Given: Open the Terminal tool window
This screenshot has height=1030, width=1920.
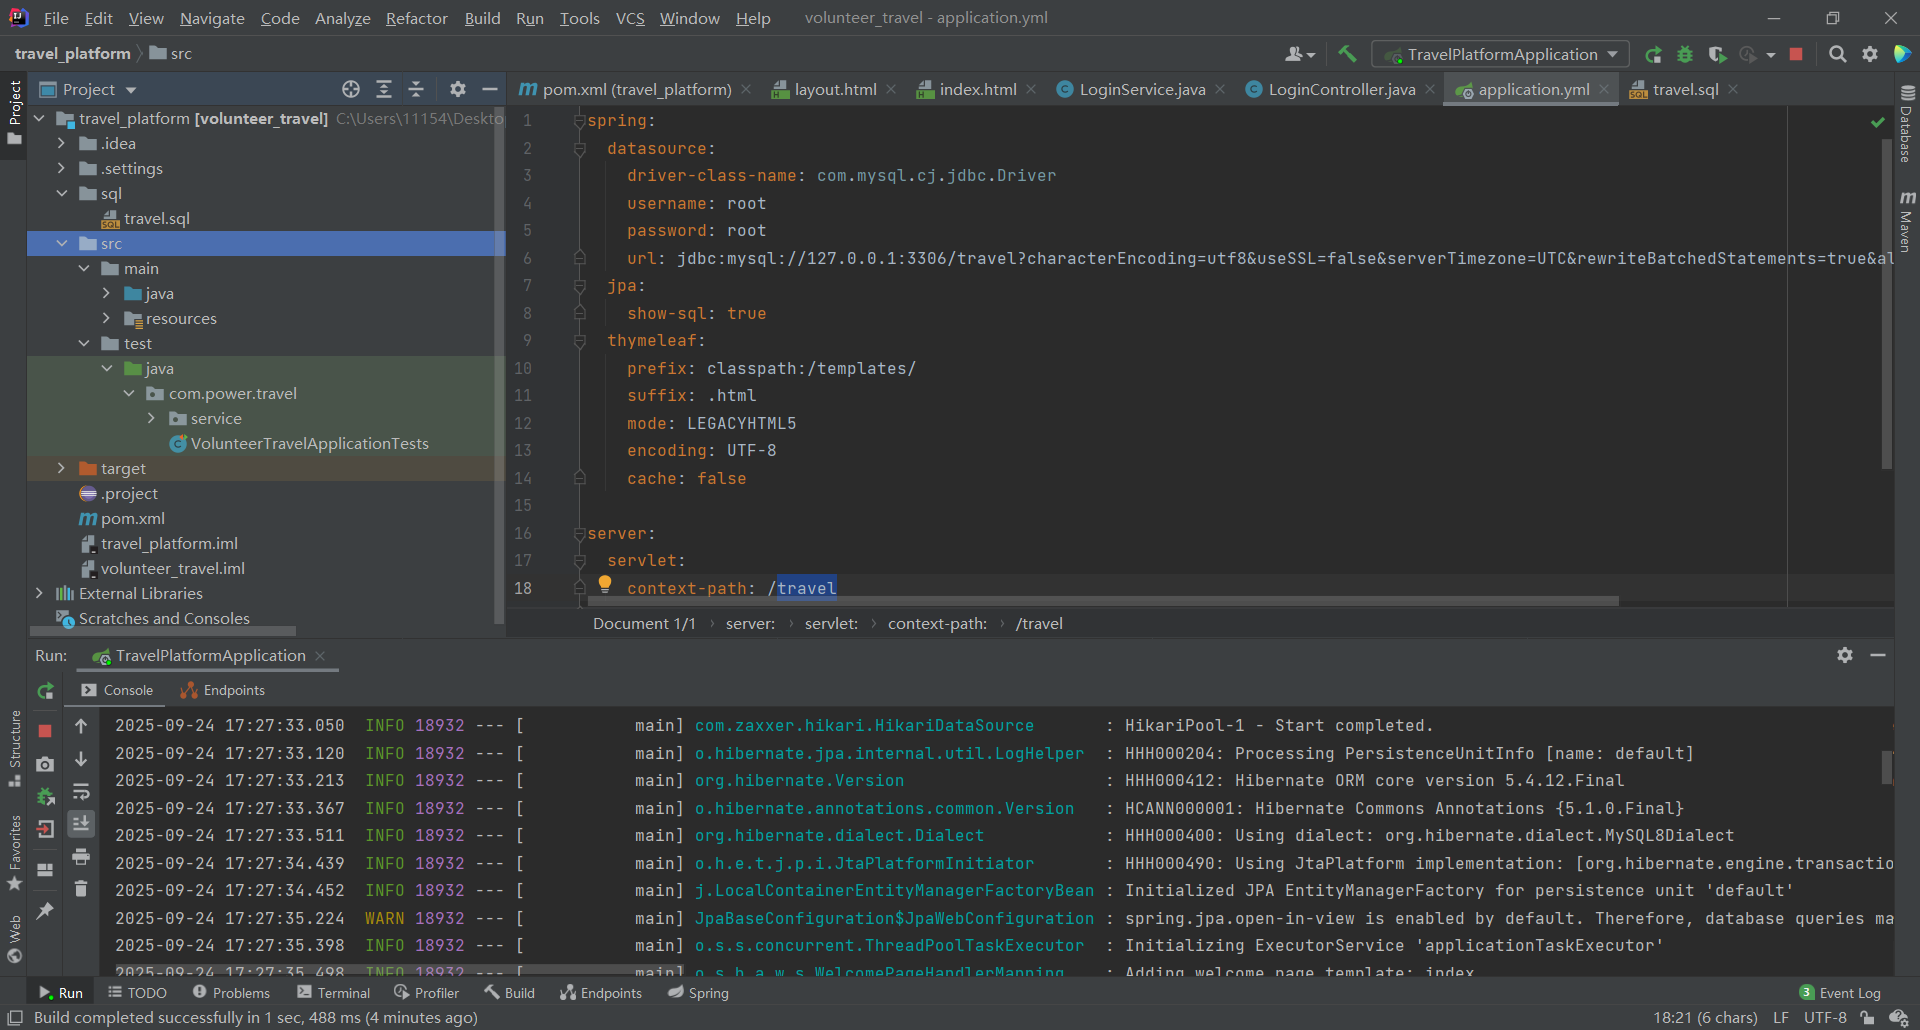Looking at the screenshot, I should 333,993.
